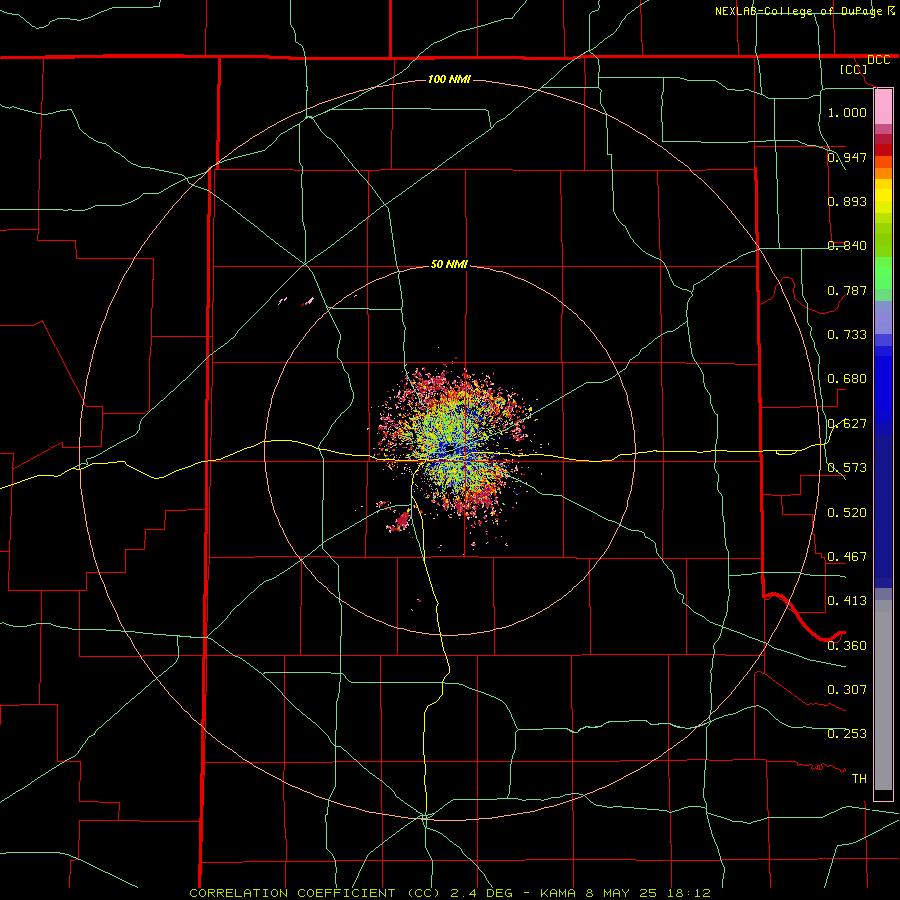Select the 0.253 scale value
Image resolution: width=900 pixels, height=900 pixels.
click(847, 734)
